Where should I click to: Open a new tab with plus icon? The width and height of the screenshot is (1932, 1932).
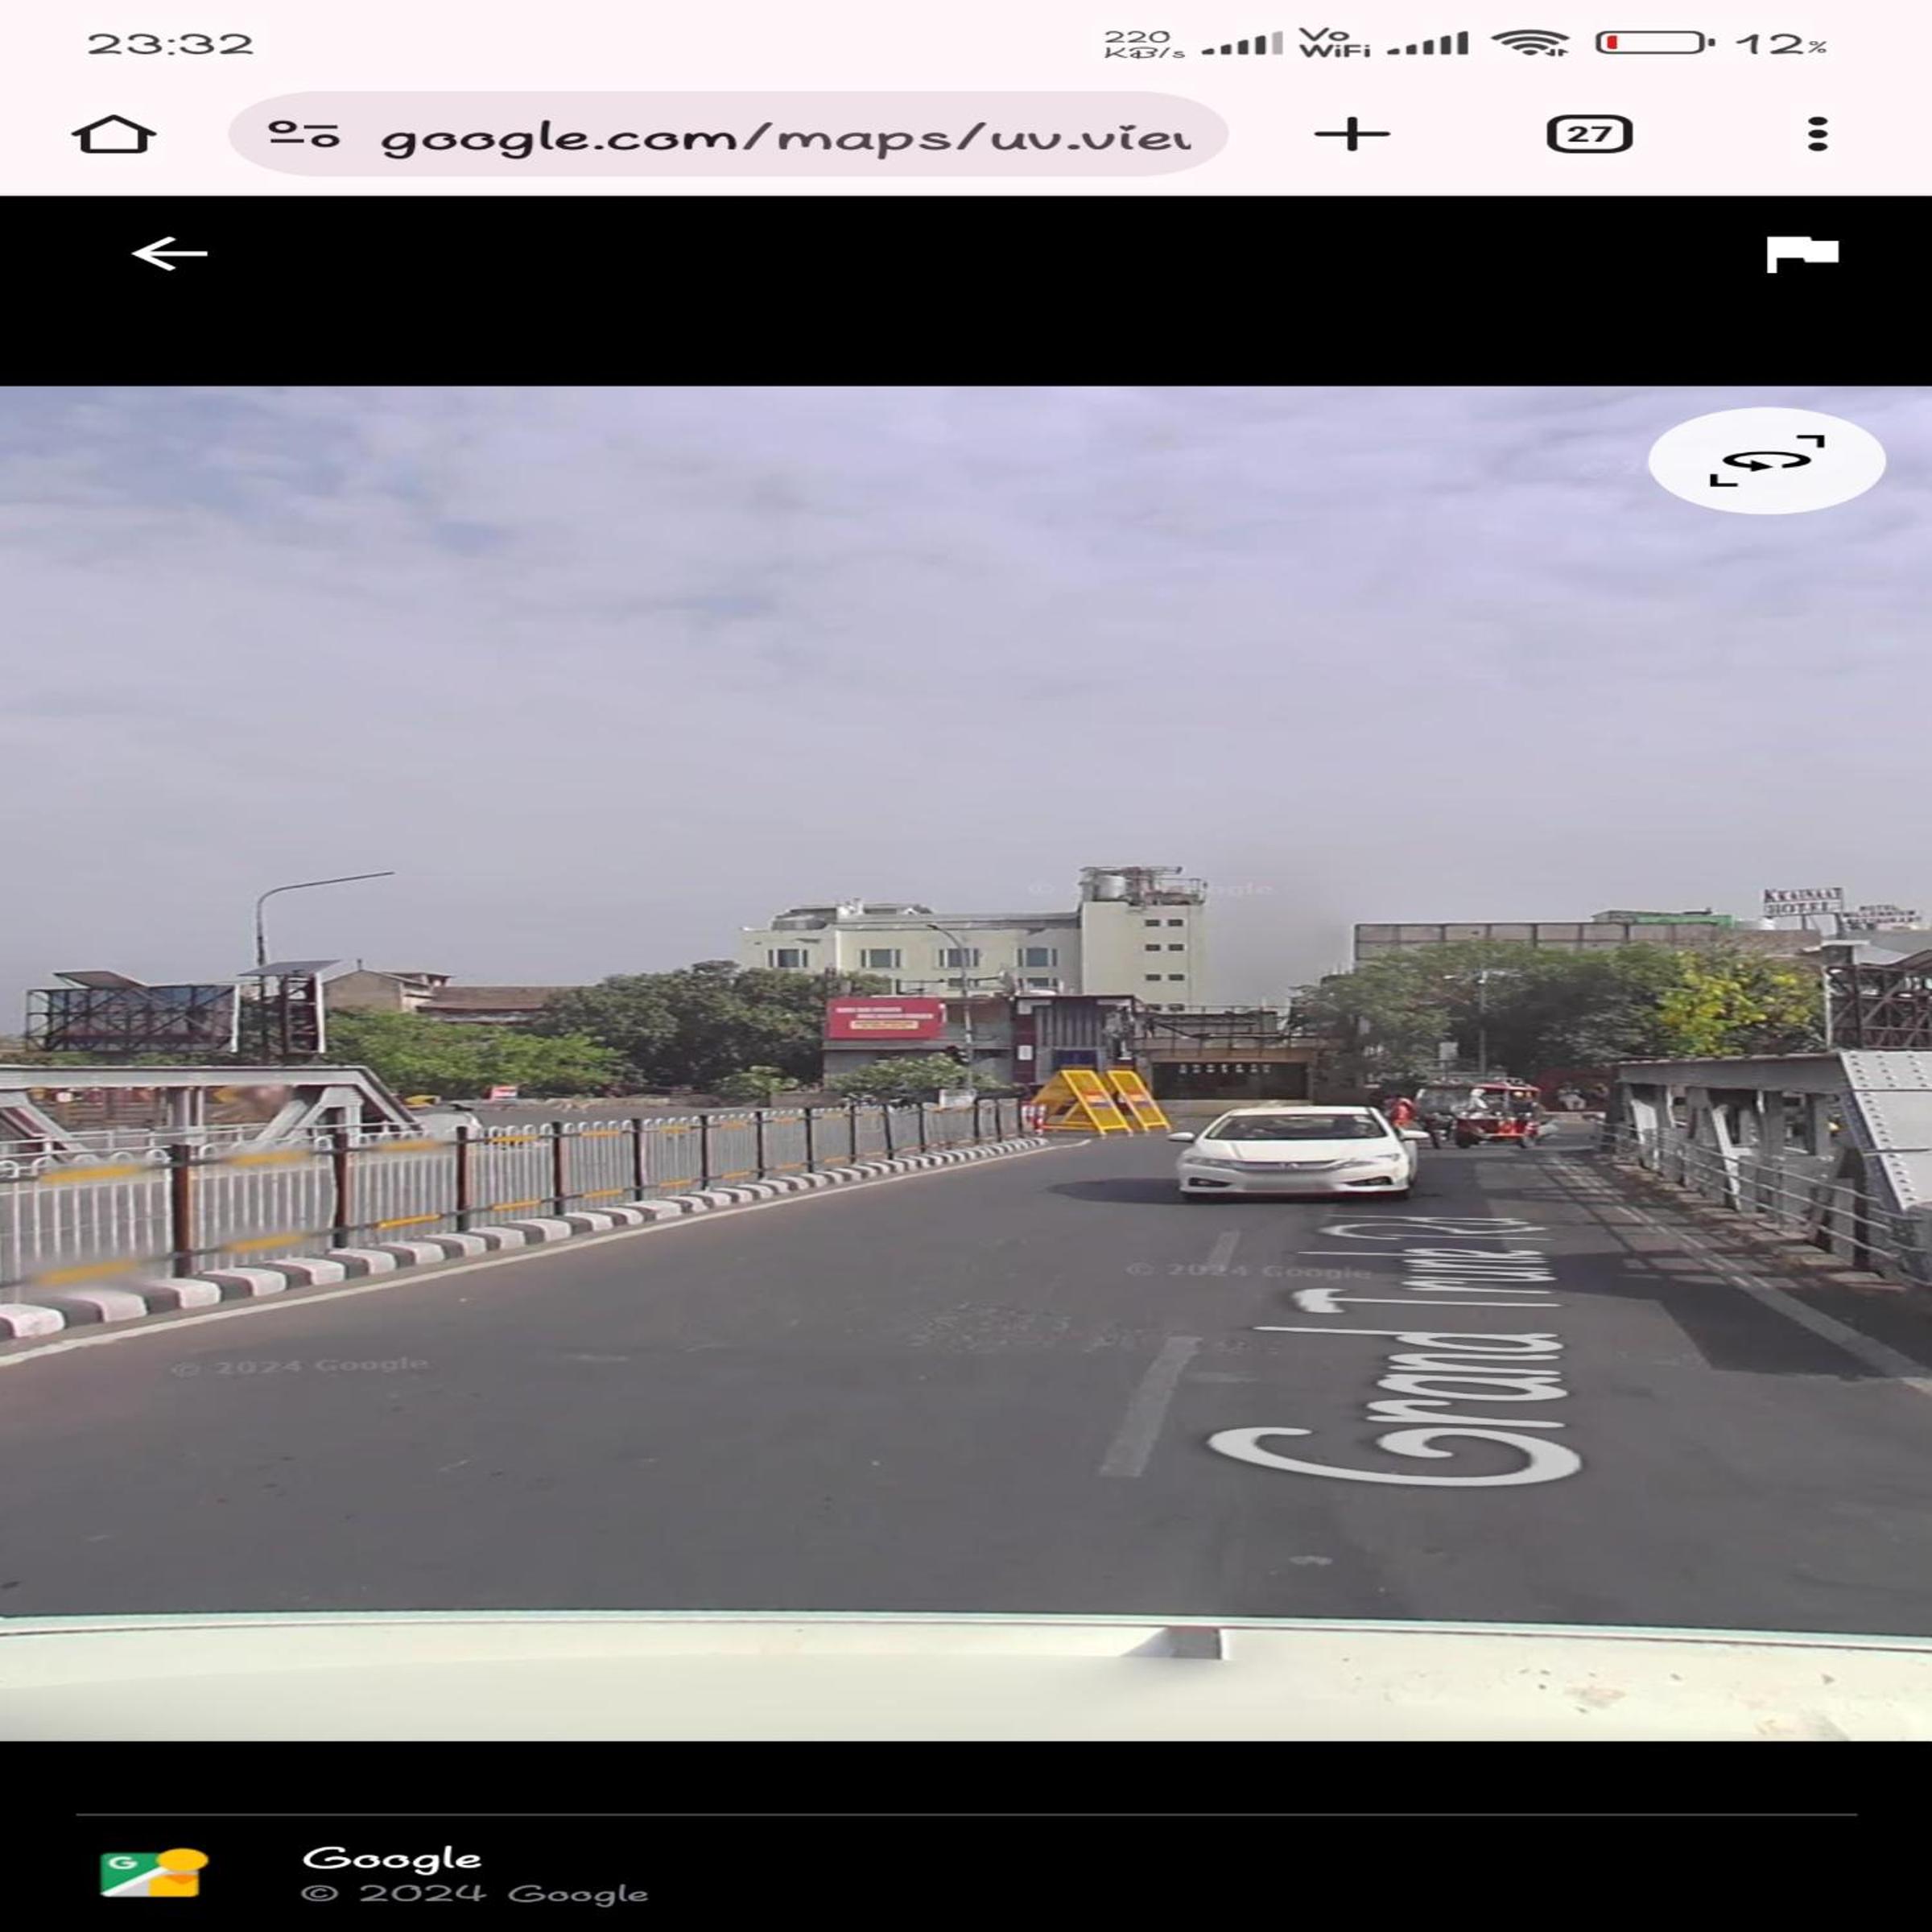click(x=1351, y=134)
